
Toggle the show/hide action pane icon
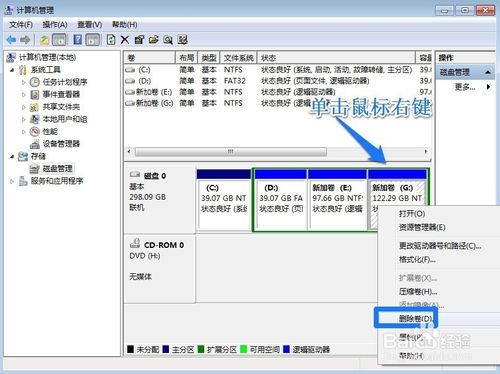[93, 40]
